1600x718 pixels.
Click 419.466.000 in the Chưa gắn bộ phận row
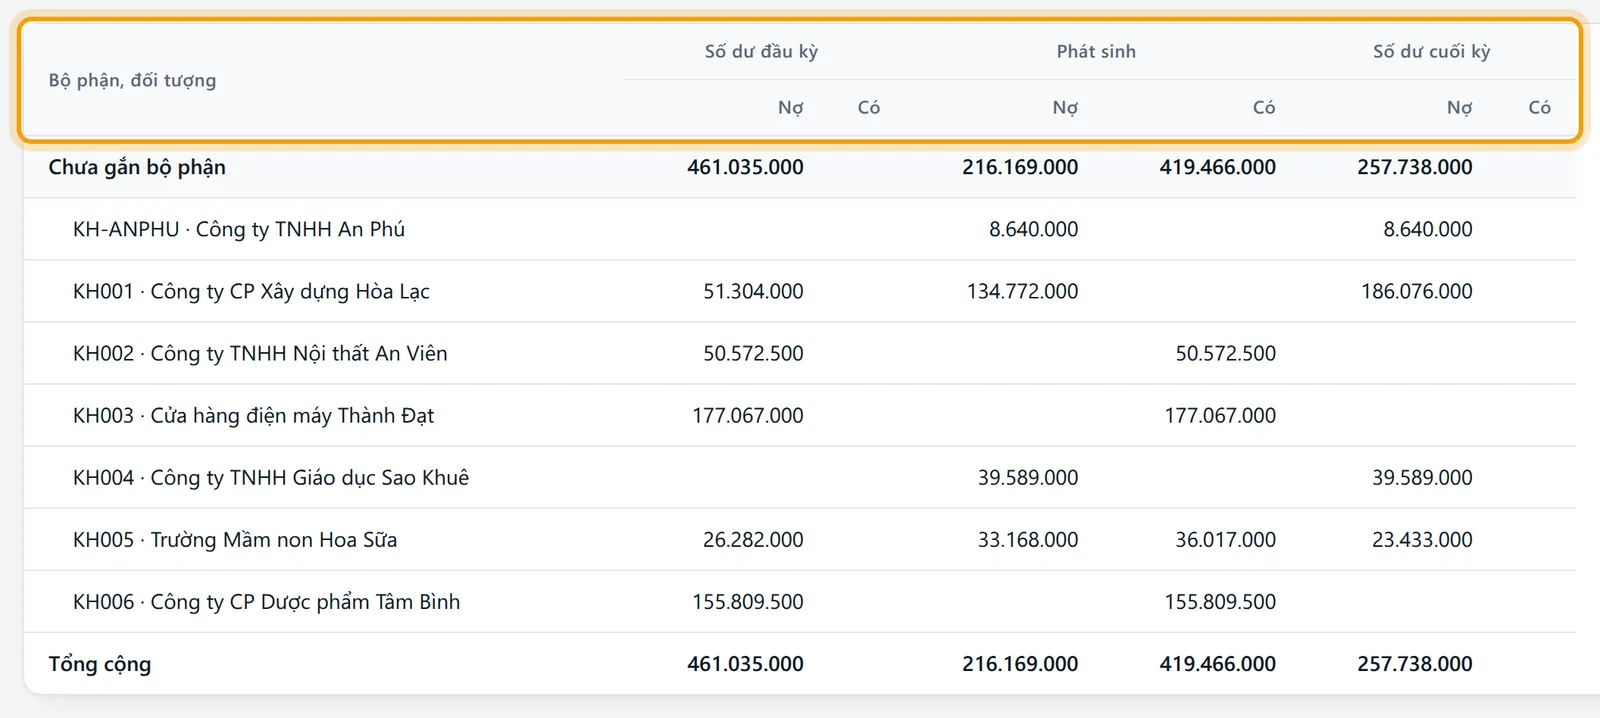[1217, 167]
